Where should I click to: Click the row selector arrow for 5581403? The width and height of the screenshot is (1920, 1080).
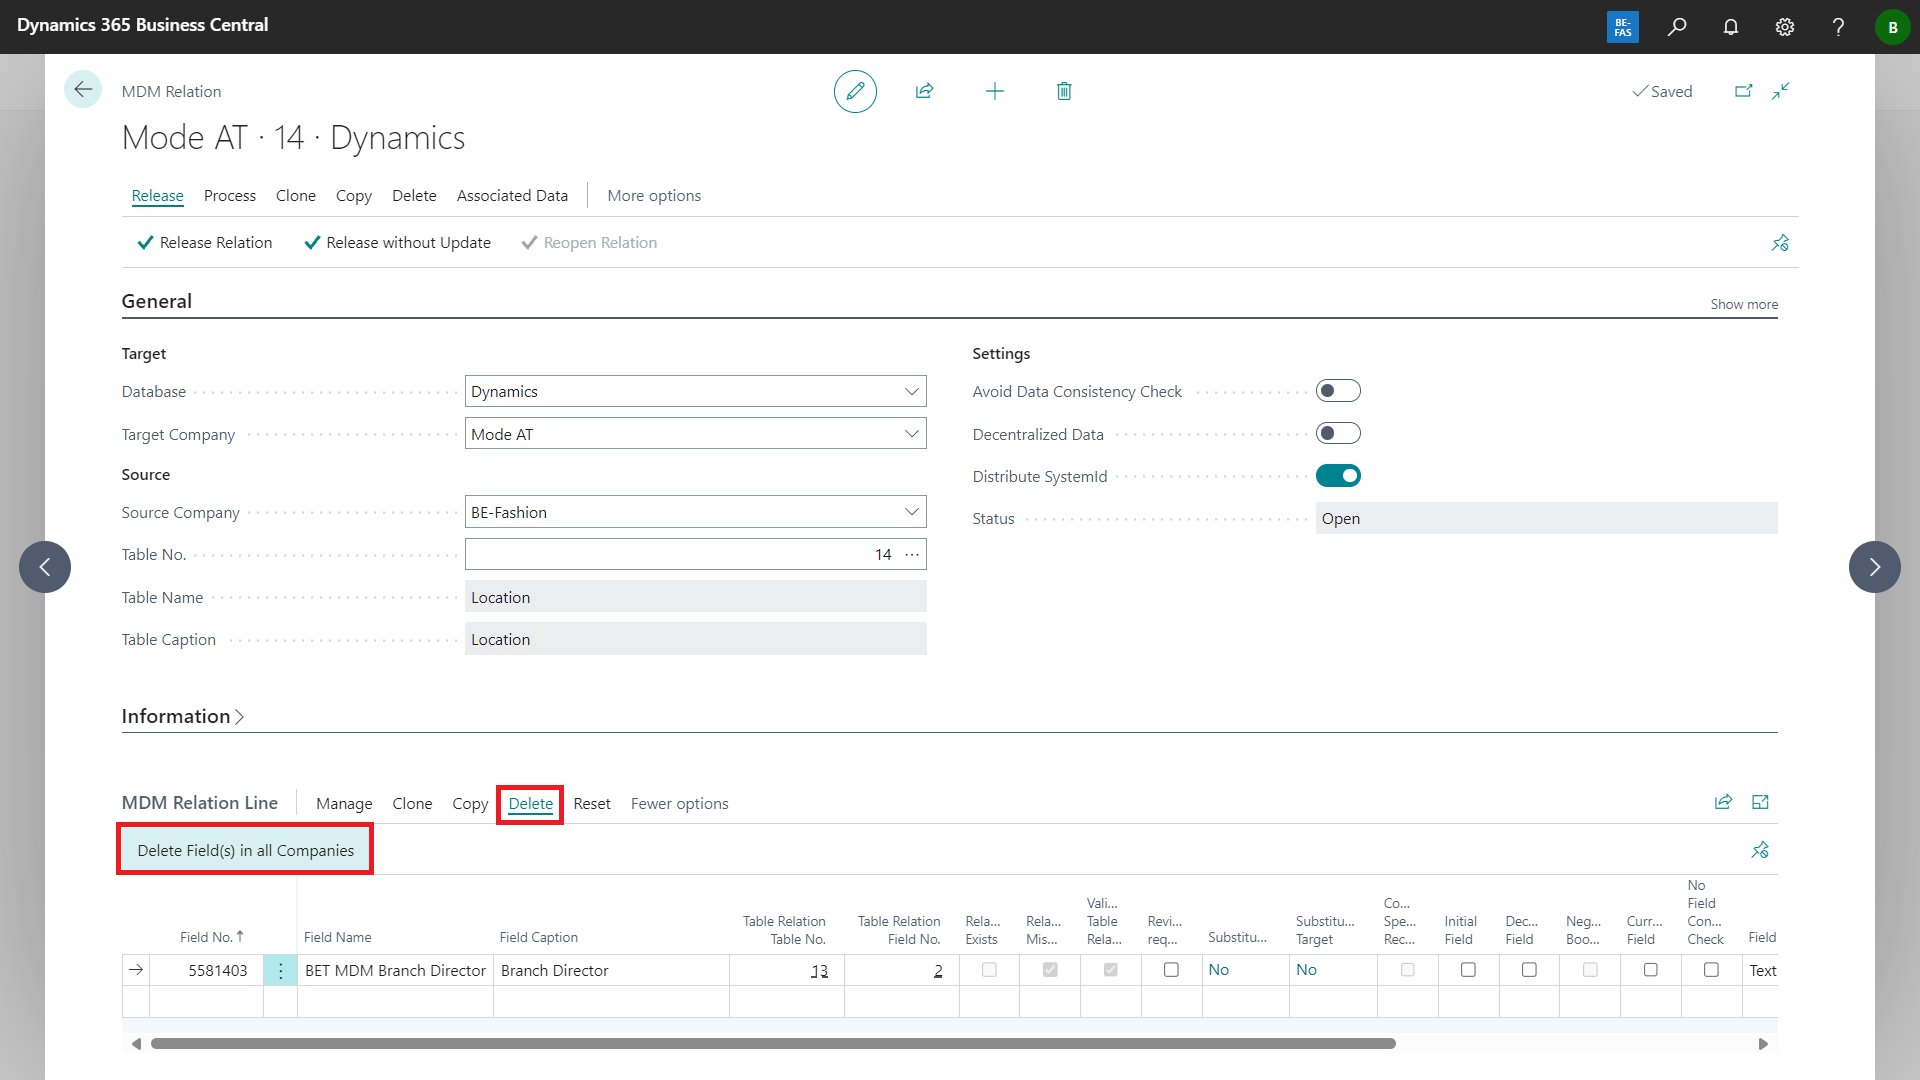[x=136, y=970]
